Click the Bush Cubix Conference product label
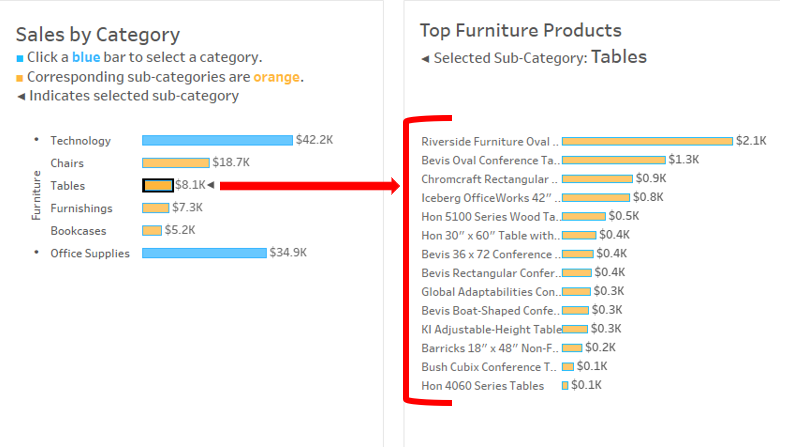This screenshot has width=789, height=447. [488, 367]
